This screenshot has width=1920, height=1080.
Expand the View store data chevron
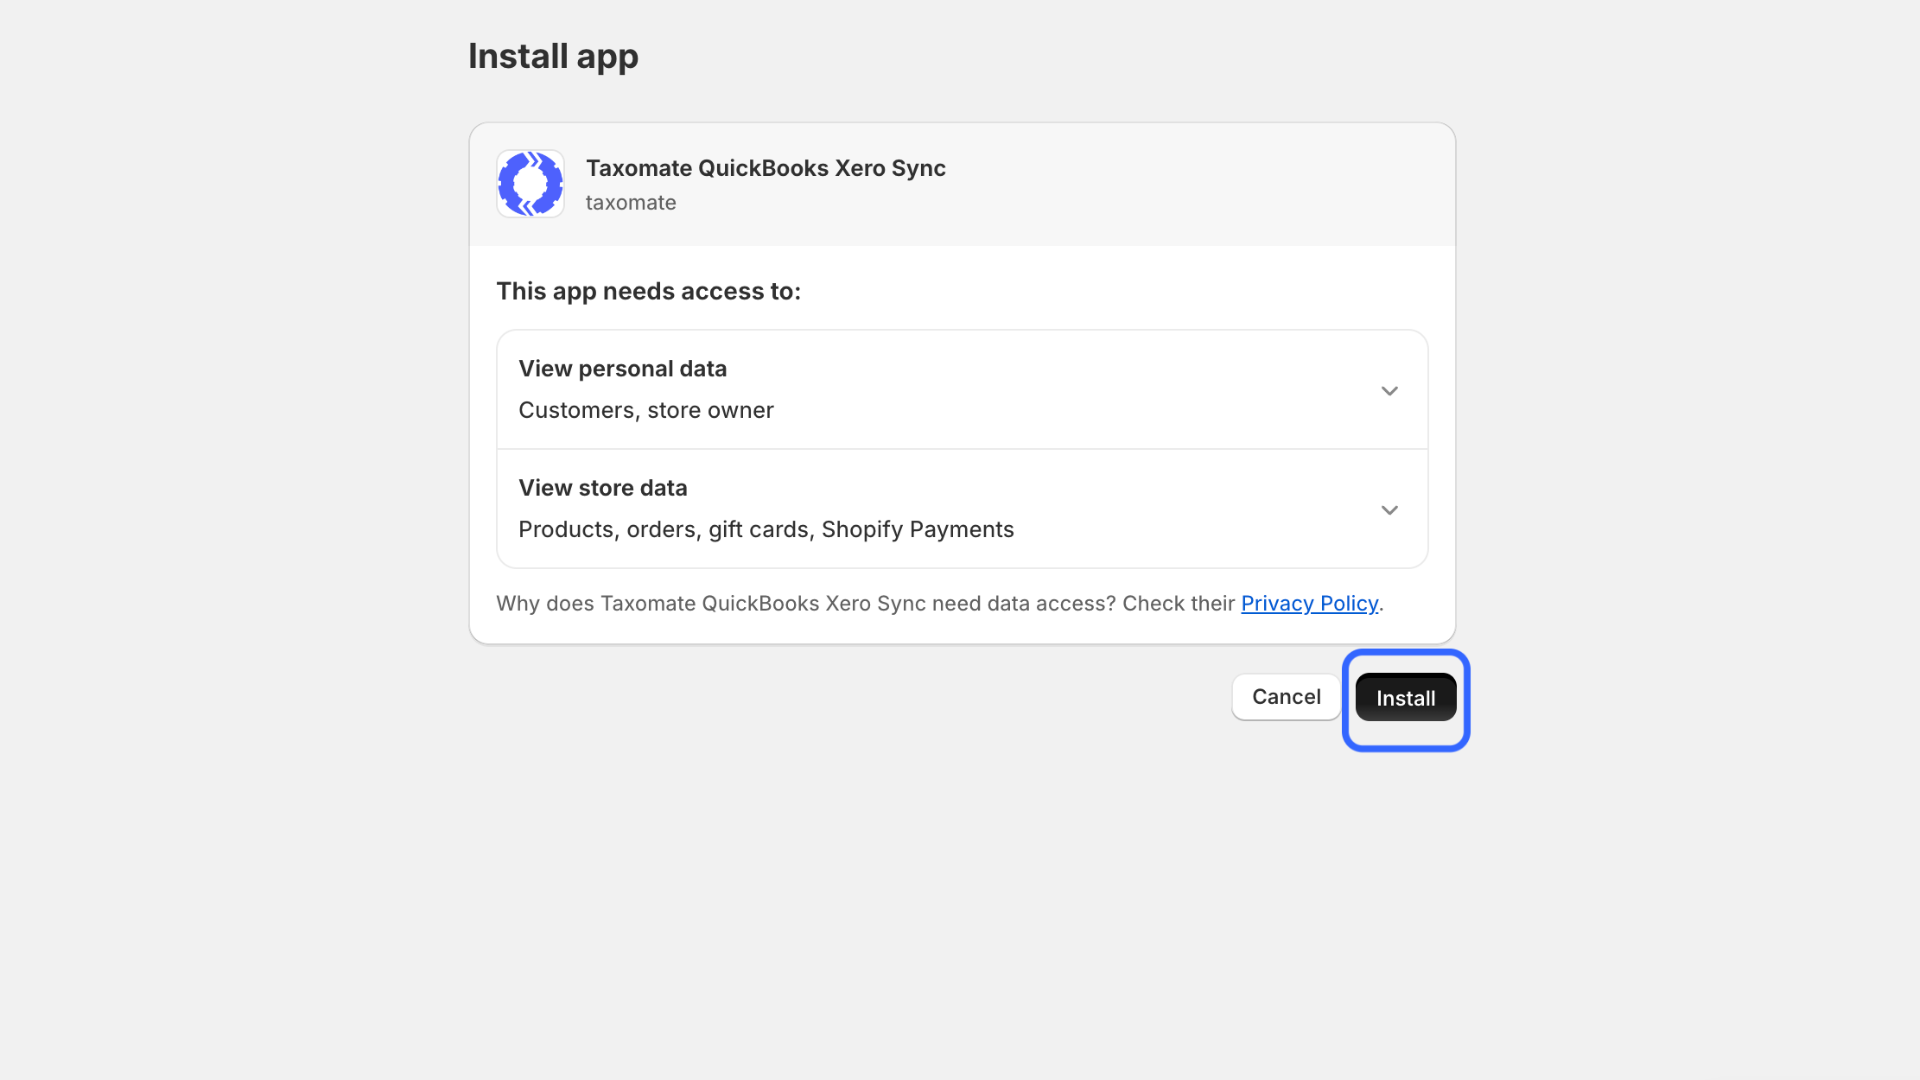click(x=1389, y=510)
